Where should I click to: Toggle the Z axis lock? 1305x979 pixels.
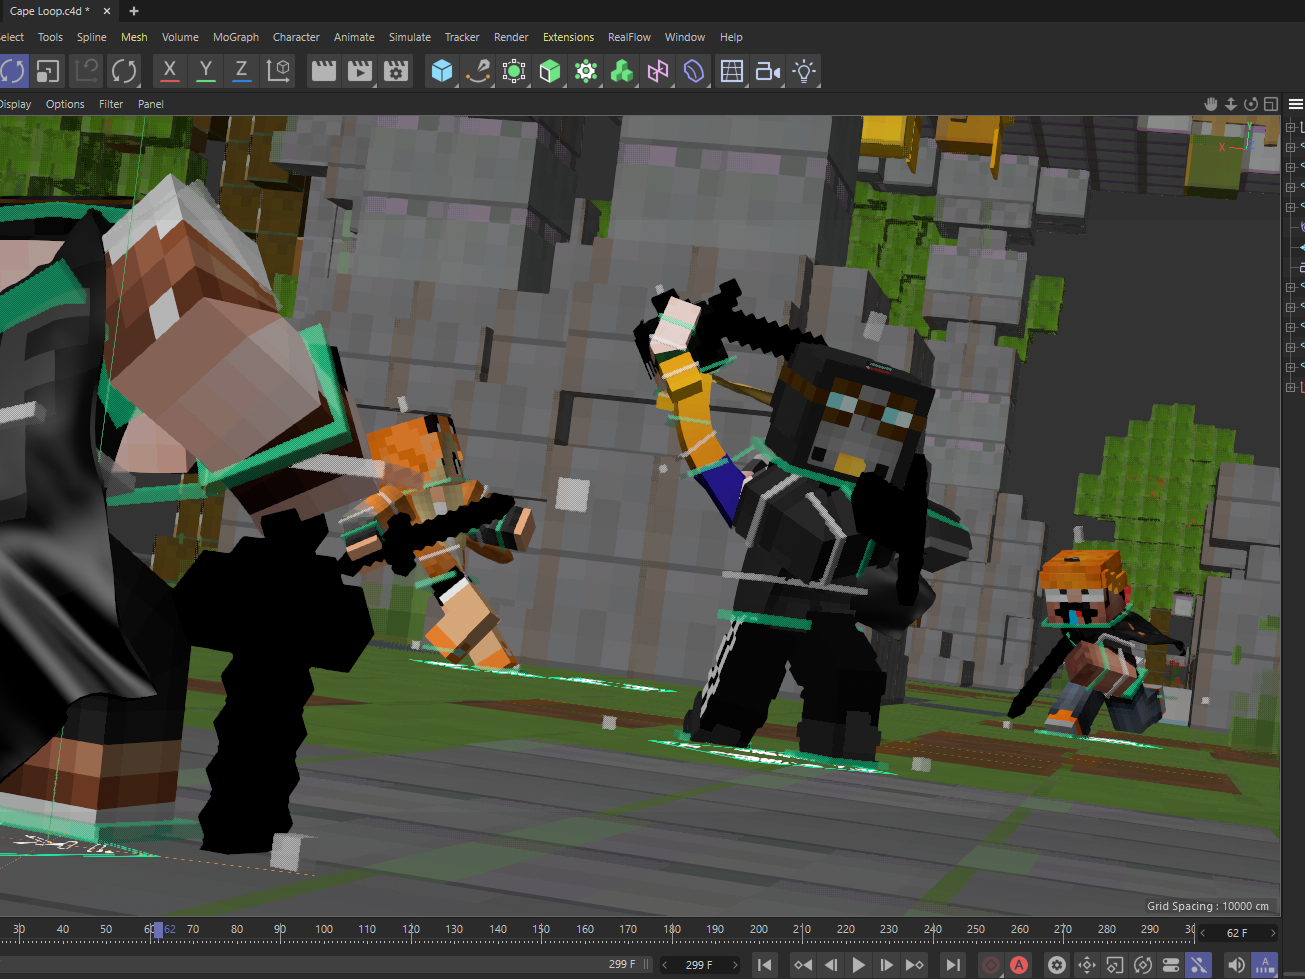tap(242, 71)
